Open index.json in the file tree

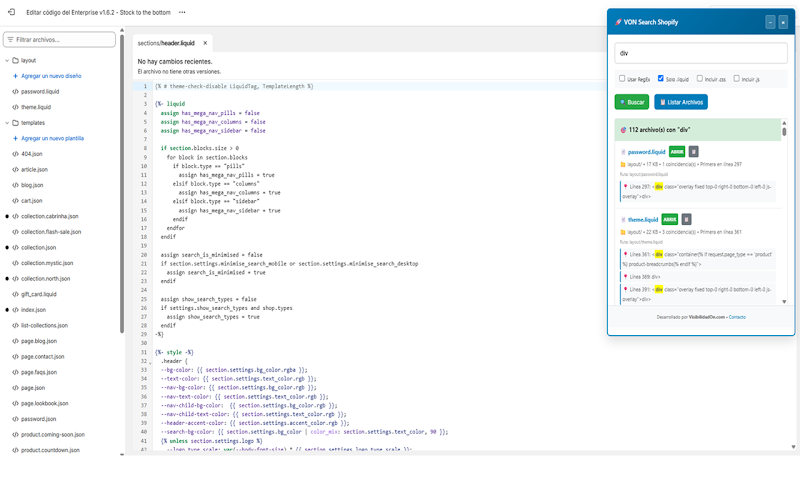click(33, 310)
